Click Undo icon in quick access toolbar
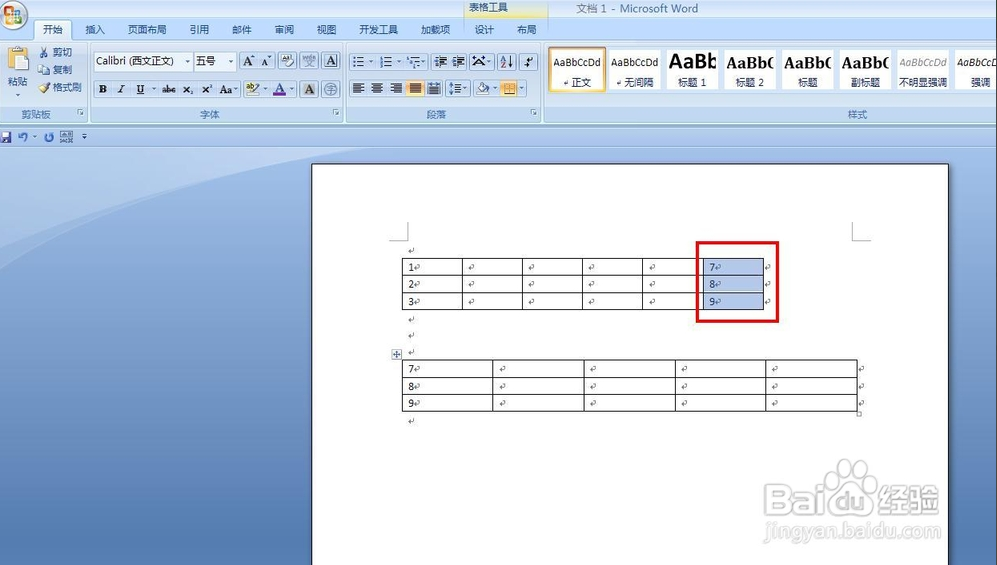The image size is (997, 565). coord(23,137)
